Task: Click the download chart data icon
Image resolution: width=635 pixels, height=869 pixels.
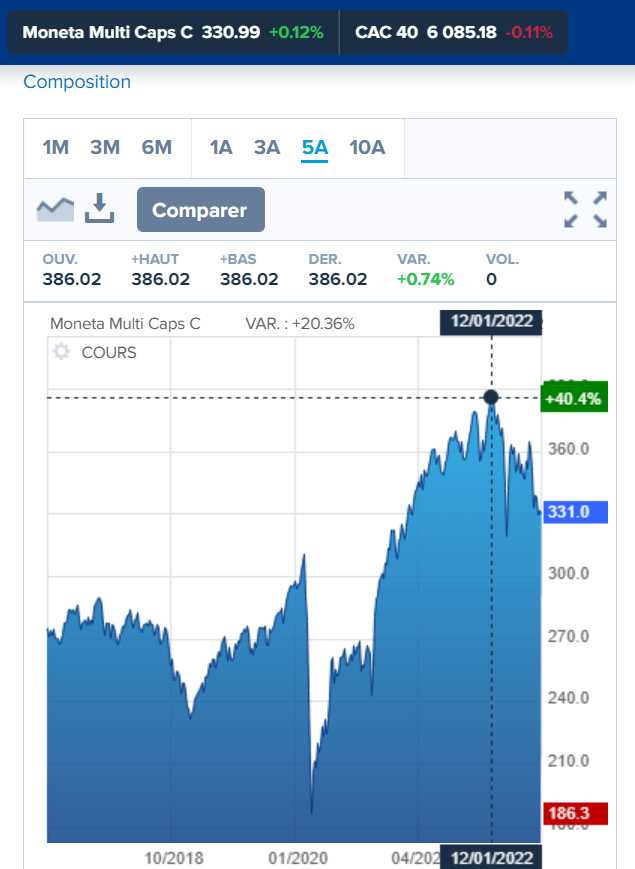Action: 100,209
